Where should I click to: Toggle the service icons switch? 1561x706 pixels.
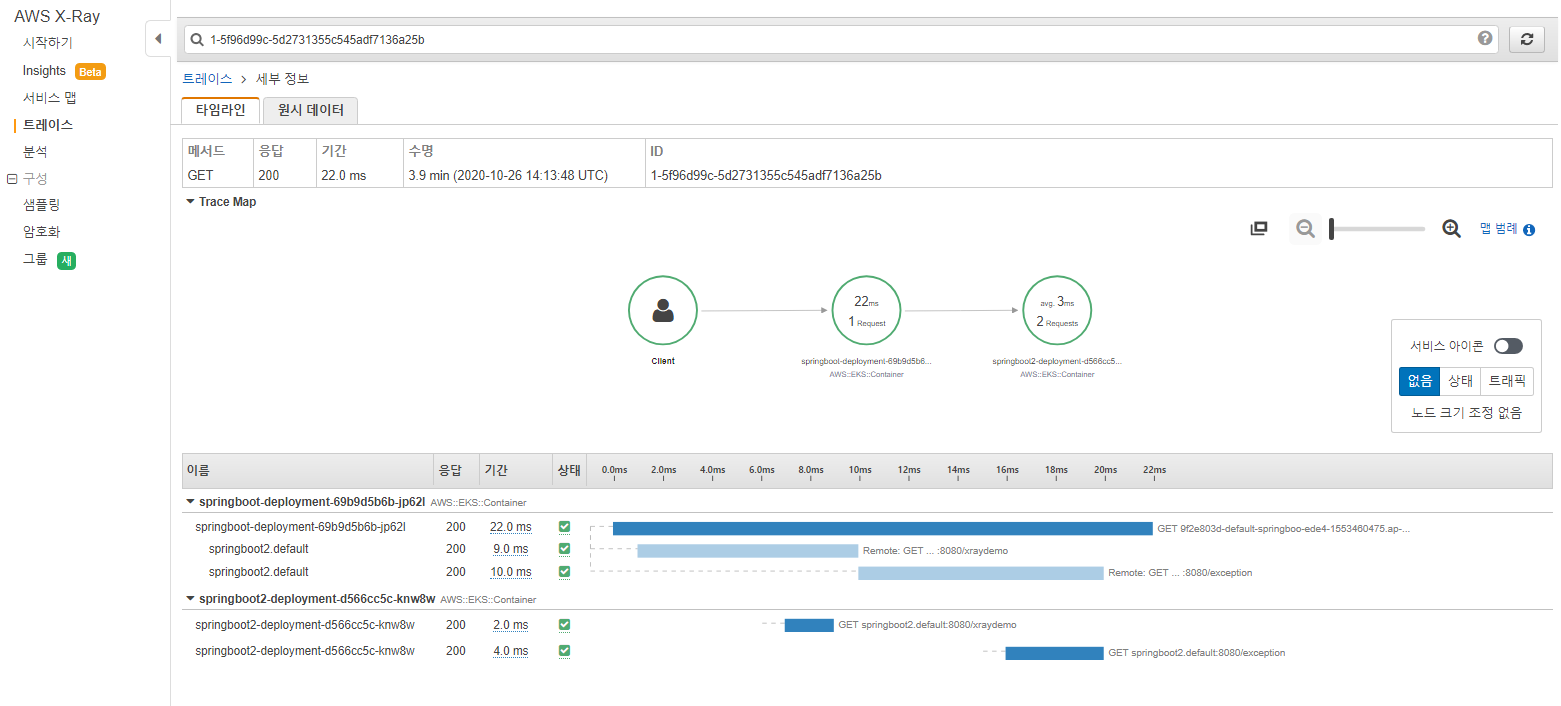[1508, 346]
